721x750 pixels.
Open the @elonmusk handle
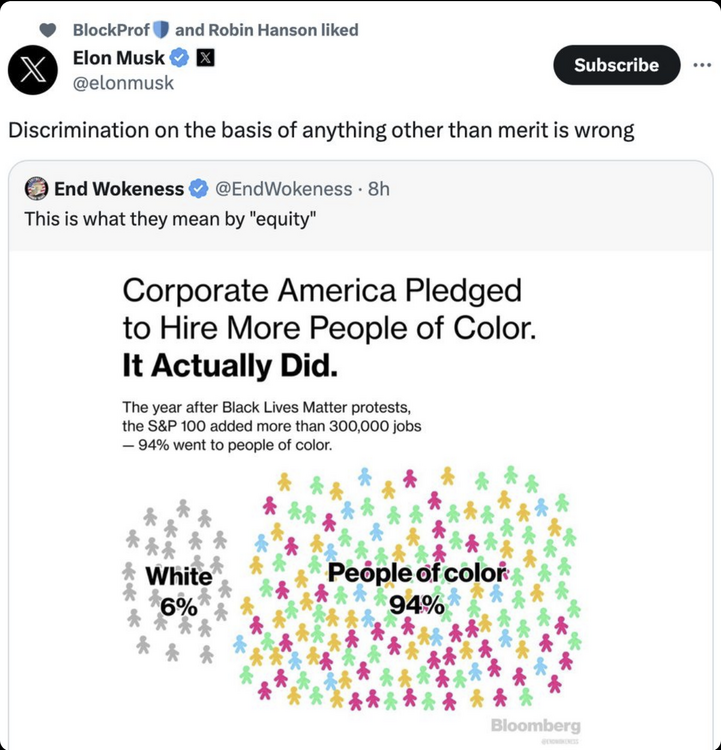(123, 83)
